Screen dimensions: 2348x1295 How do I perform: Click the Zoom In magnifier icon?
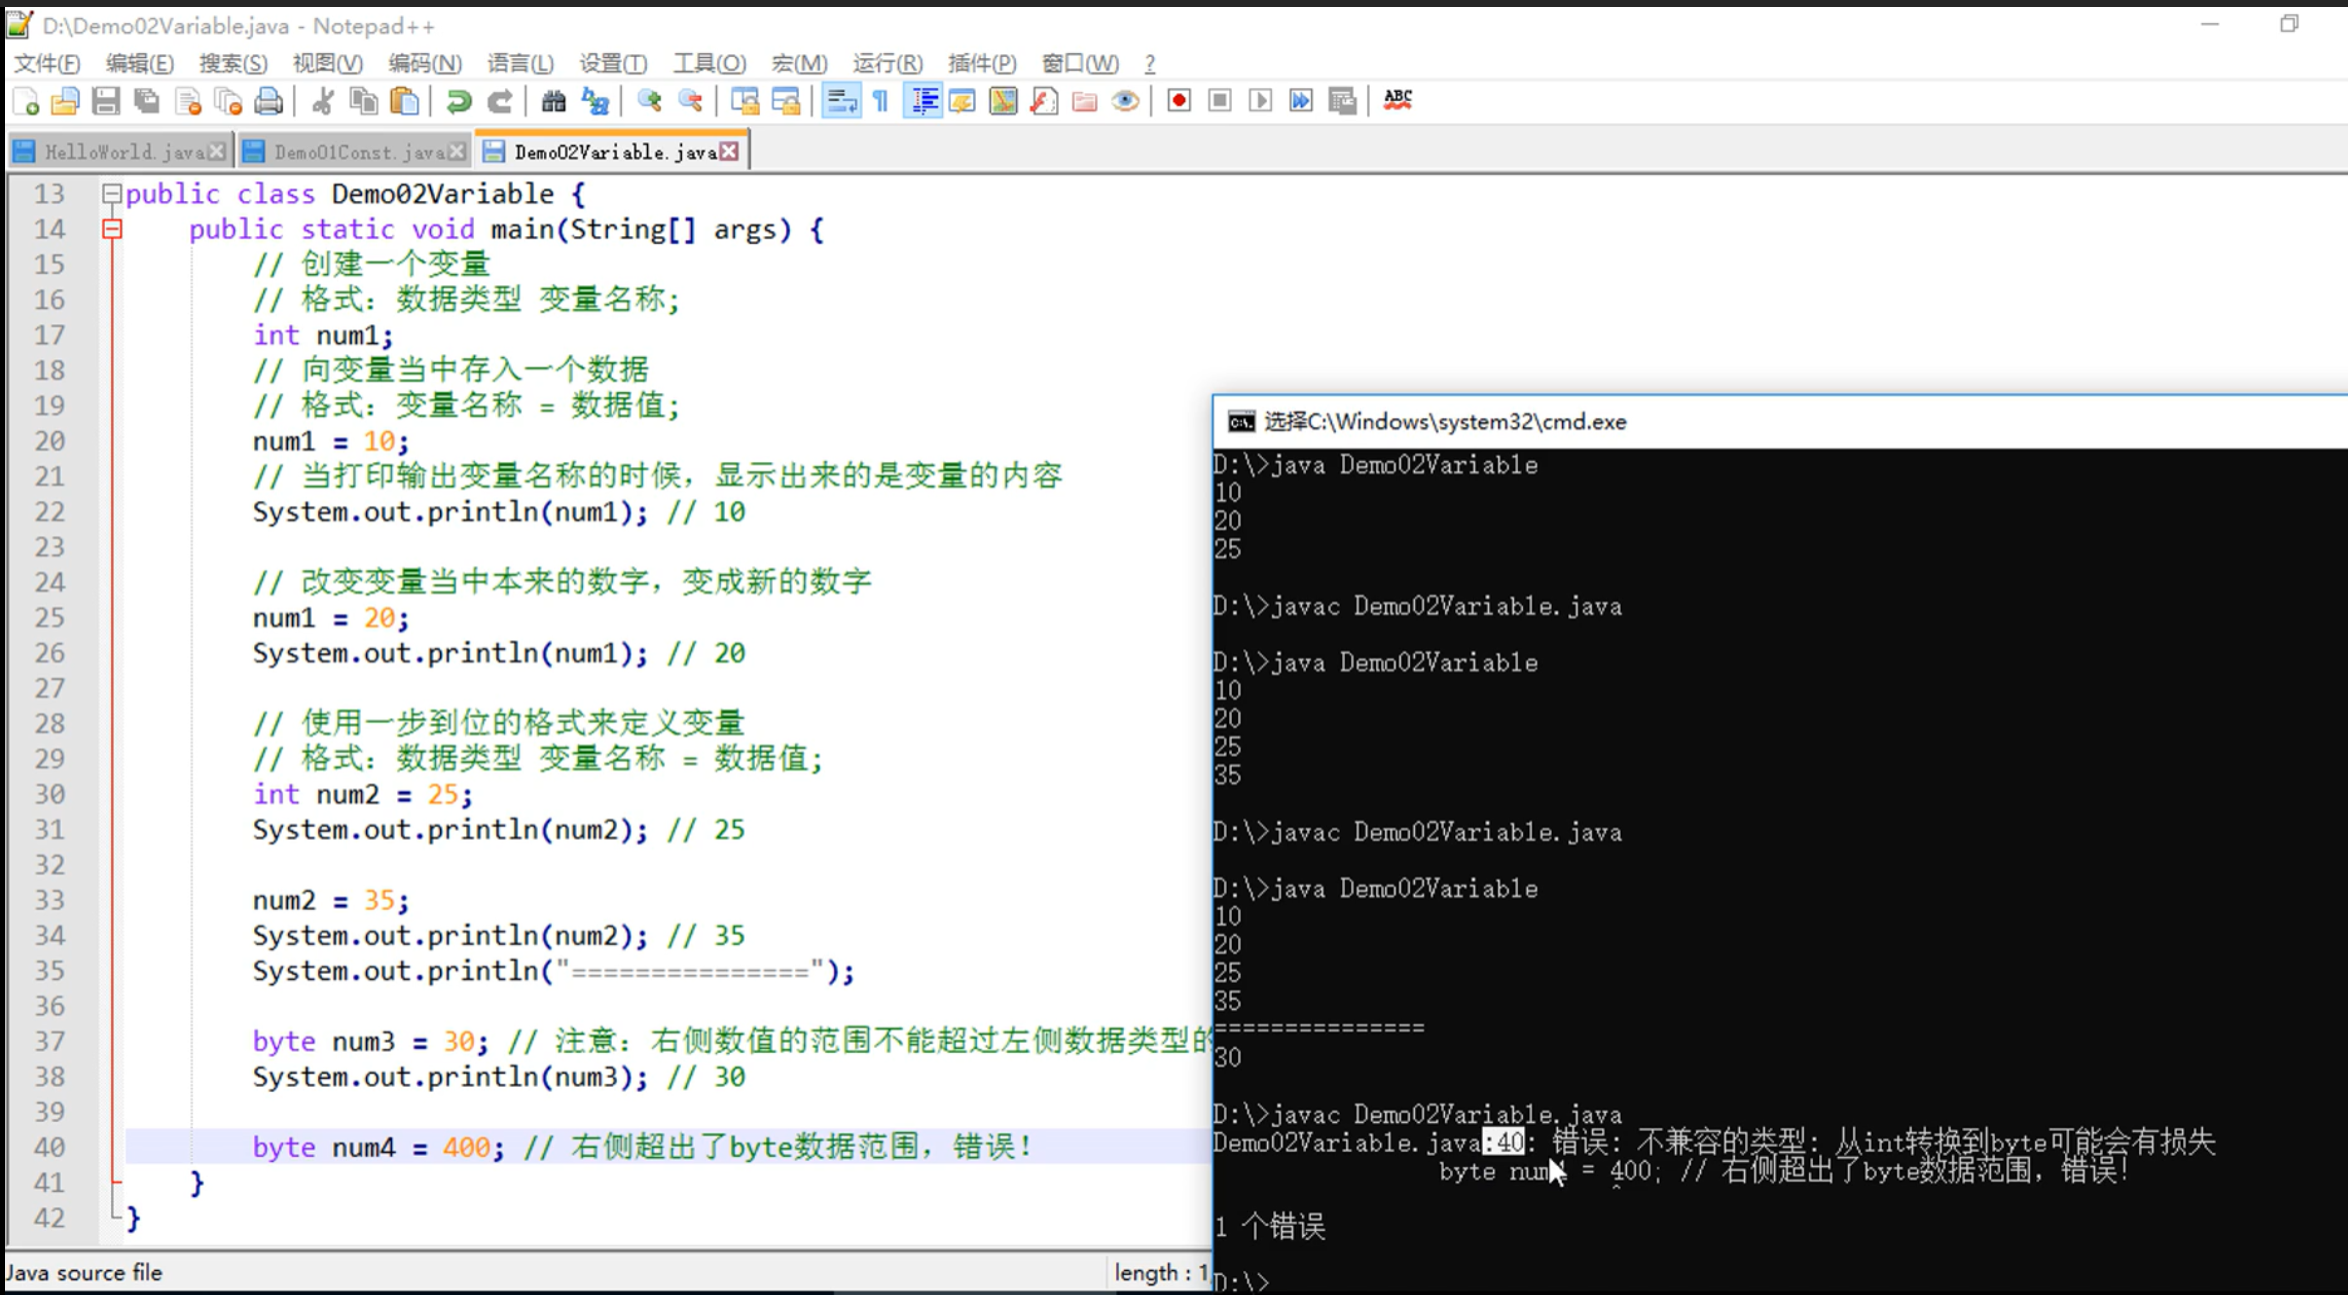point(649,101)
